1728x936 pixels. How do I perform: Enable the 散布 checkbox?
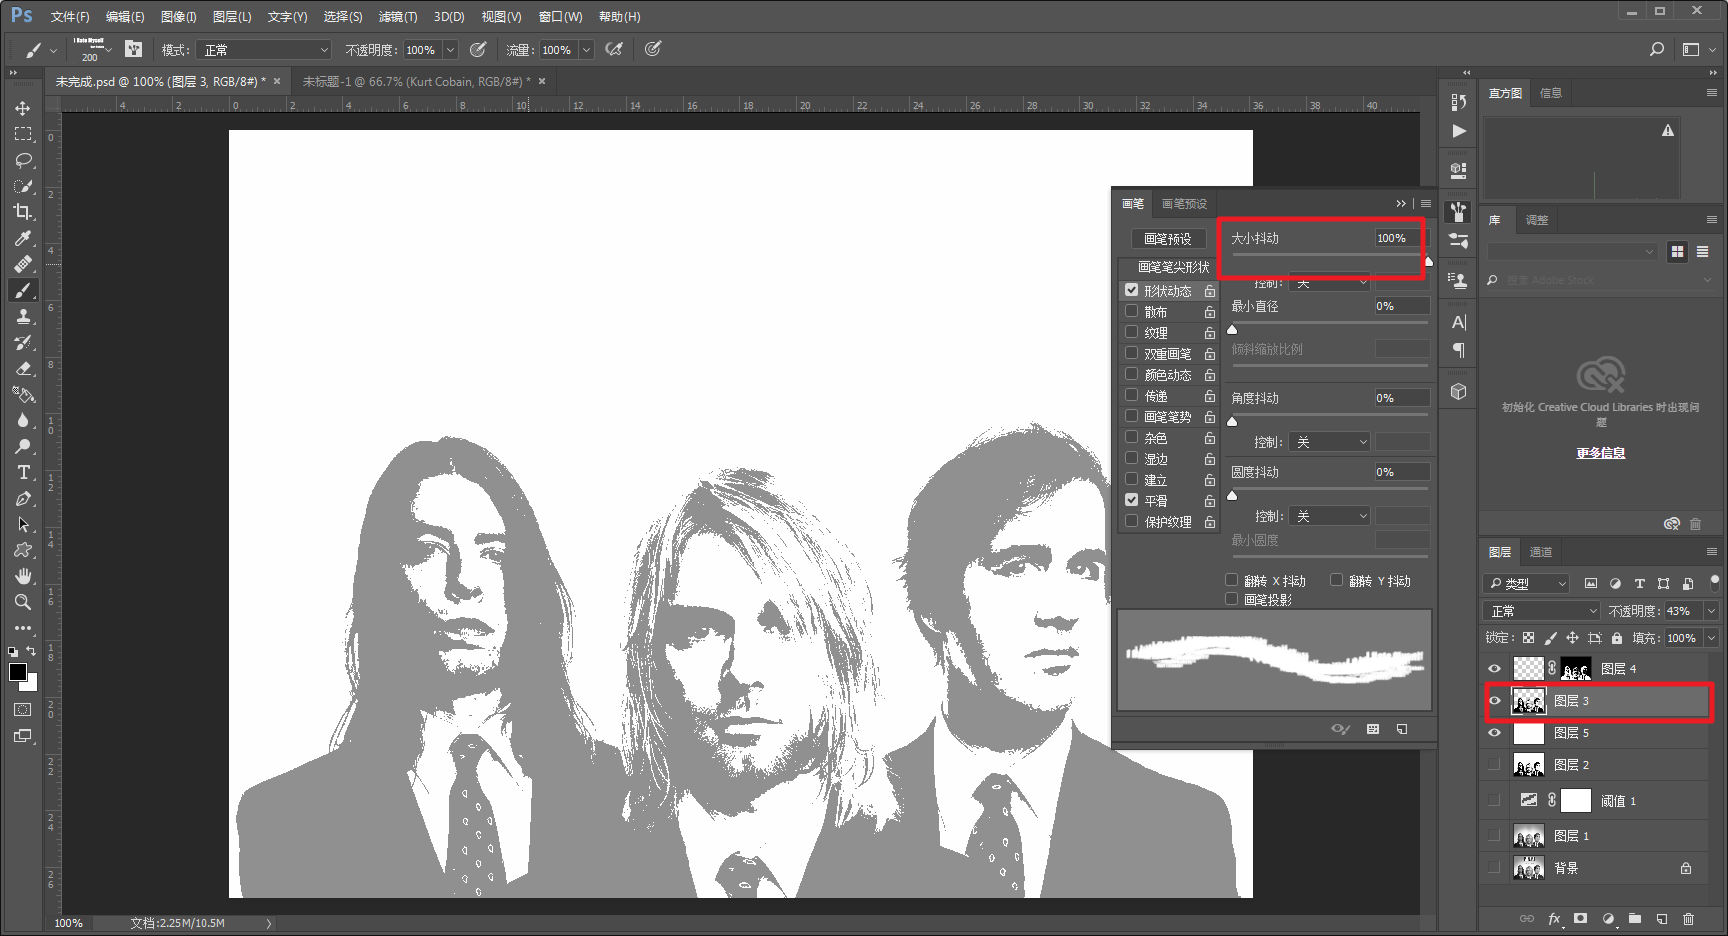click(x=1132, y=311)
